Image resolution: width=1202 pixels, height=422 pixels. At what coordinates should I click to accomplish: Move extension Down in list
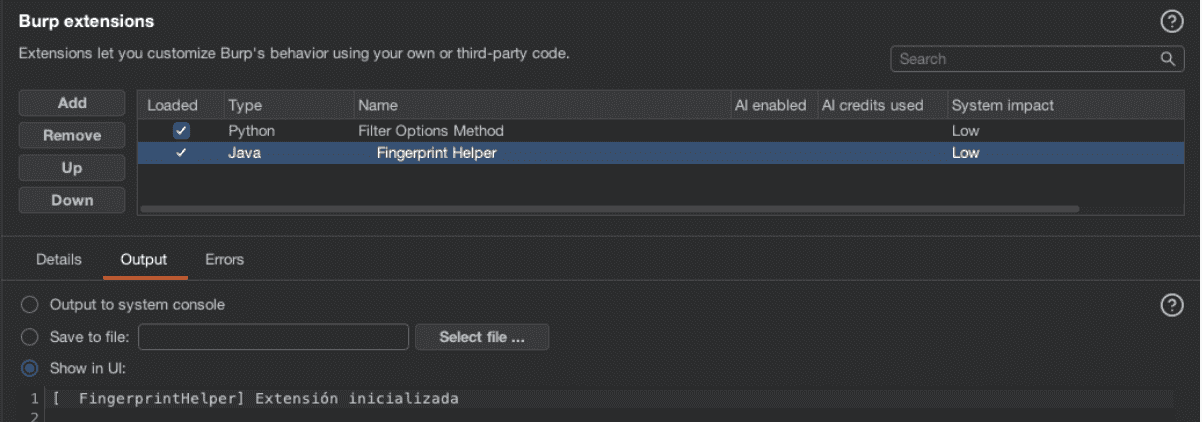pos(72,200)
